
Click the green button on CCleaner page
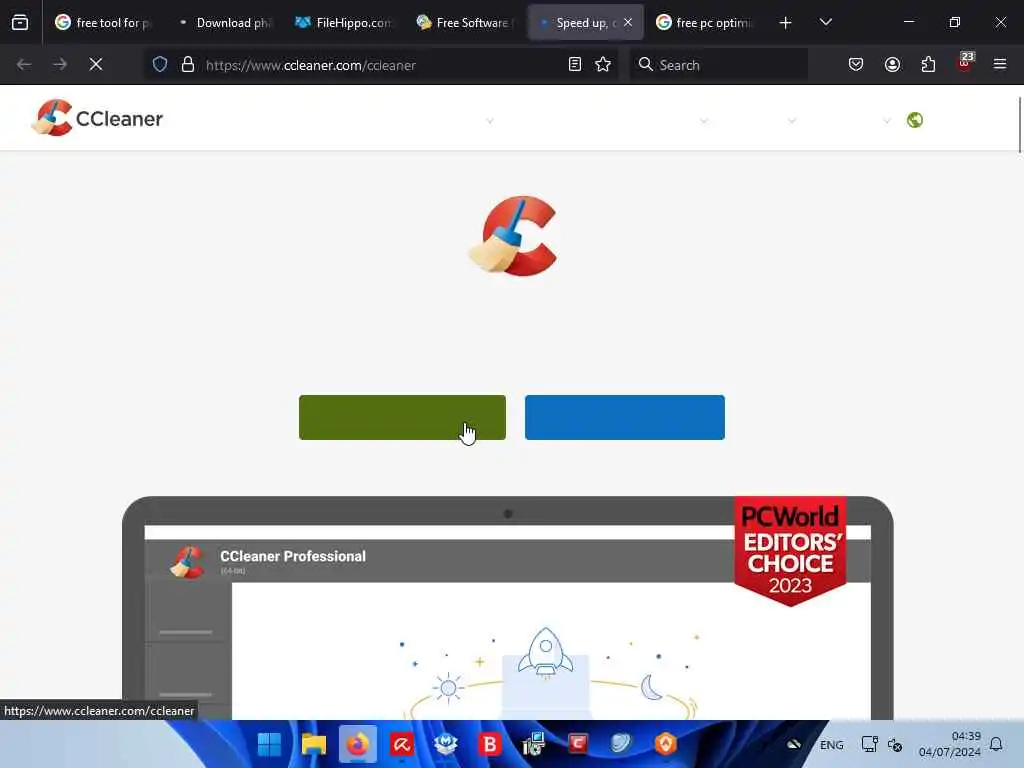point(402,417)
